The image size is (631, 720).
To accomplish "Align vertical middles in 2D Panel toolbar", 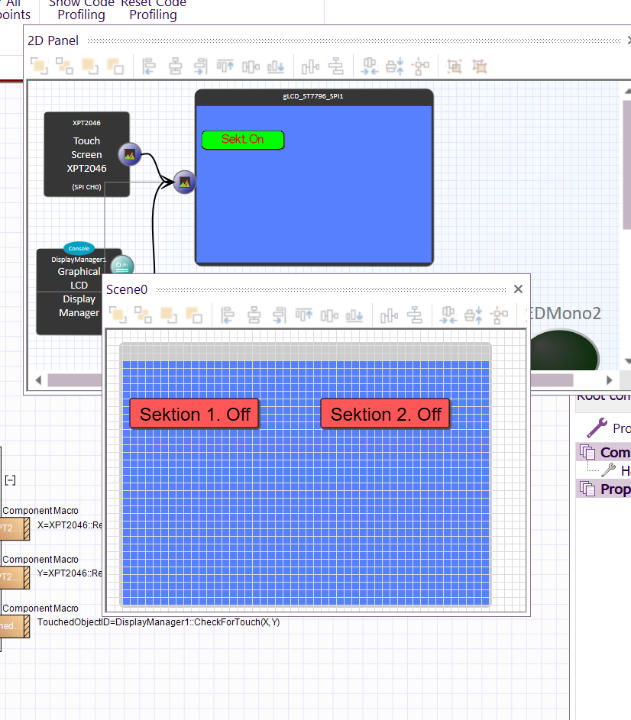I will tap(251, 67).
